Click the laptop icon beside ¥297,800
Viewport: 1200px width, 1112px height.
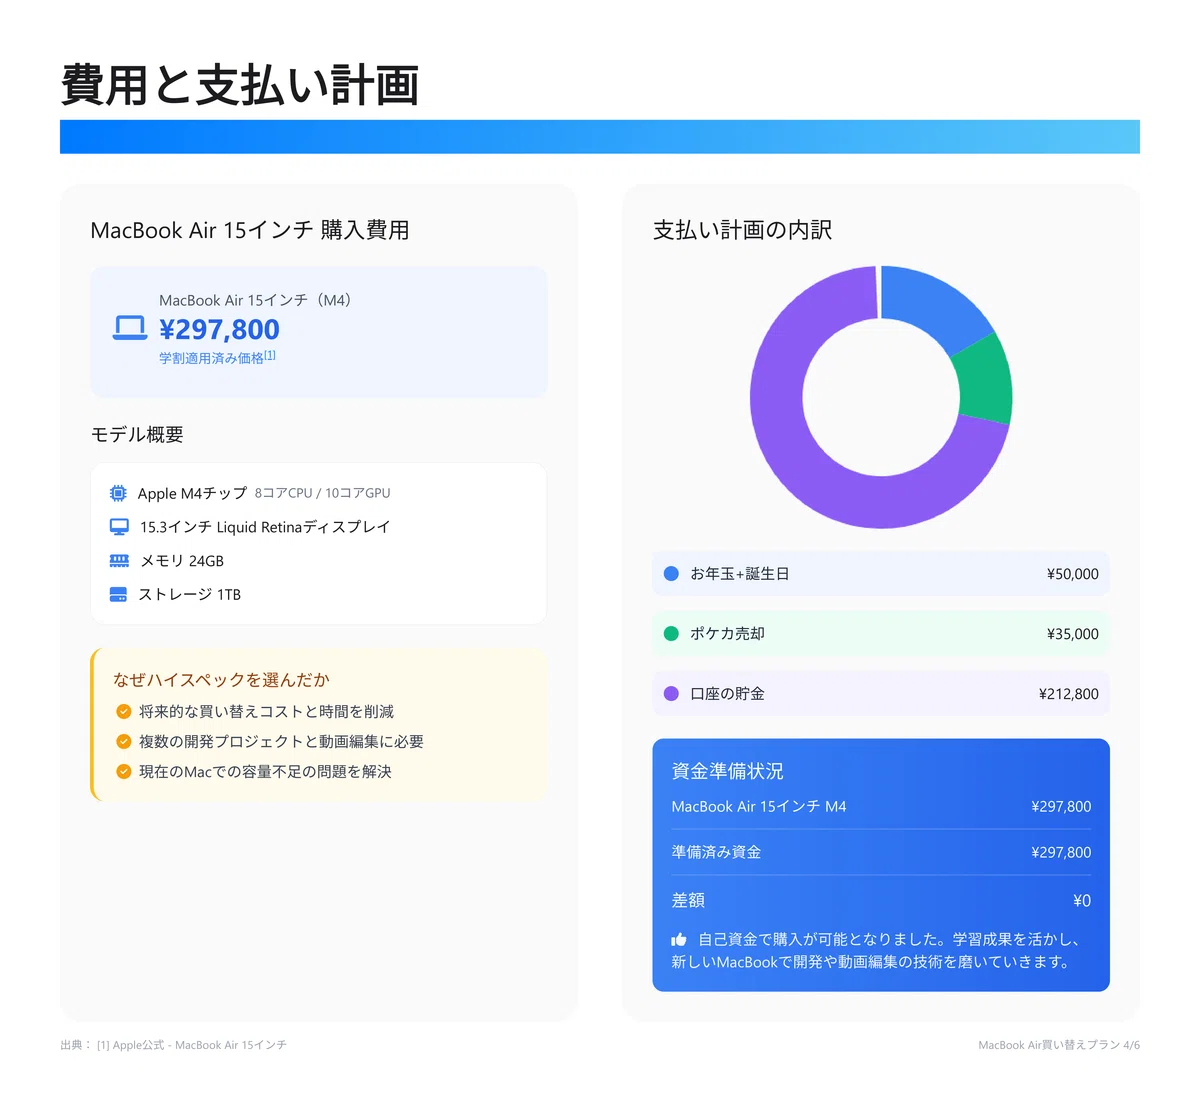click(x=130, y=328)
